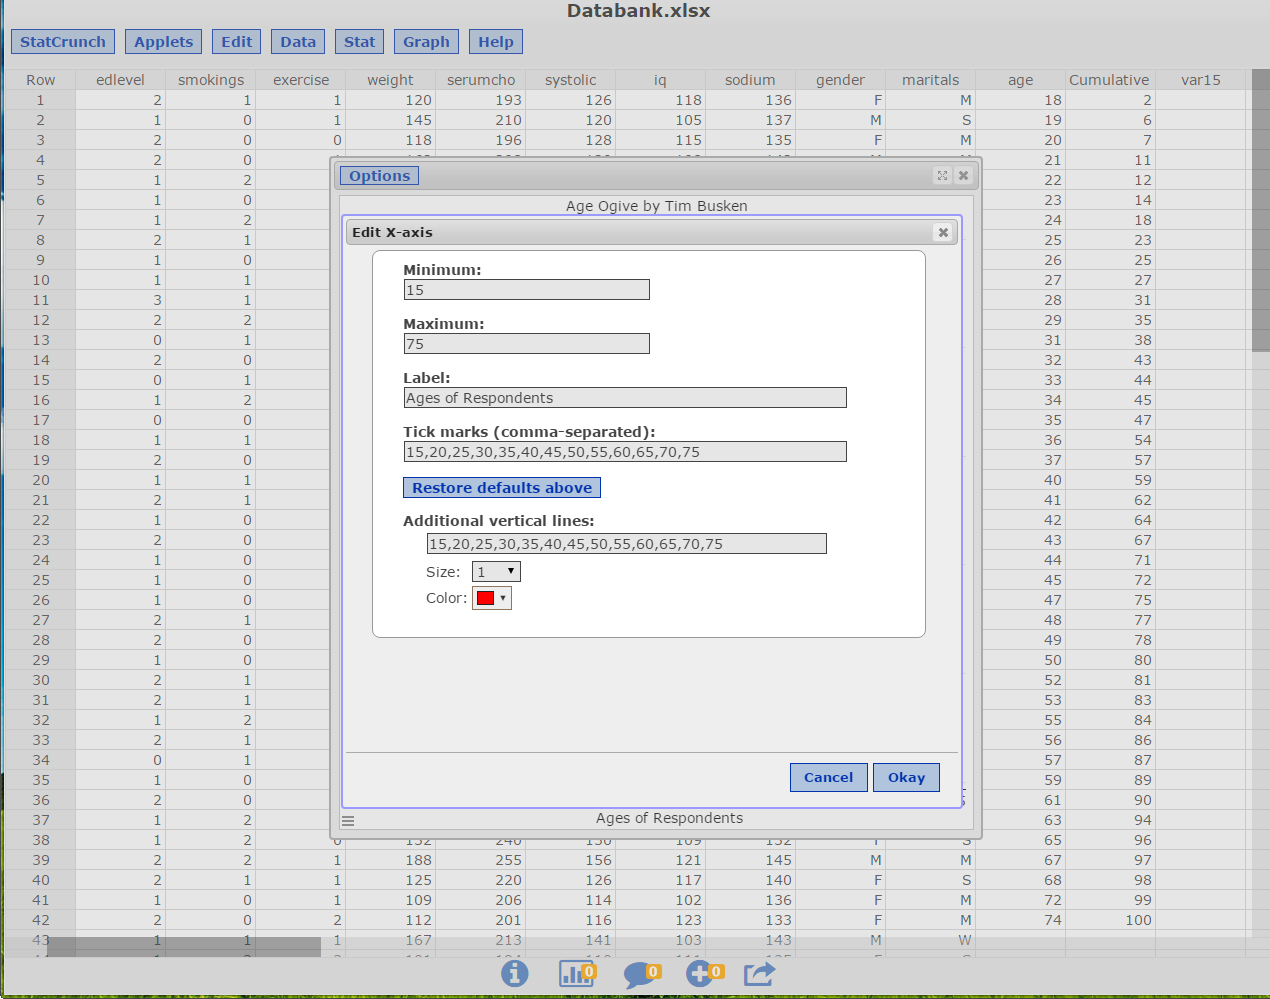1270x999 pixels.
Task: Click the Tick marks input field
Action: point(625,452)
